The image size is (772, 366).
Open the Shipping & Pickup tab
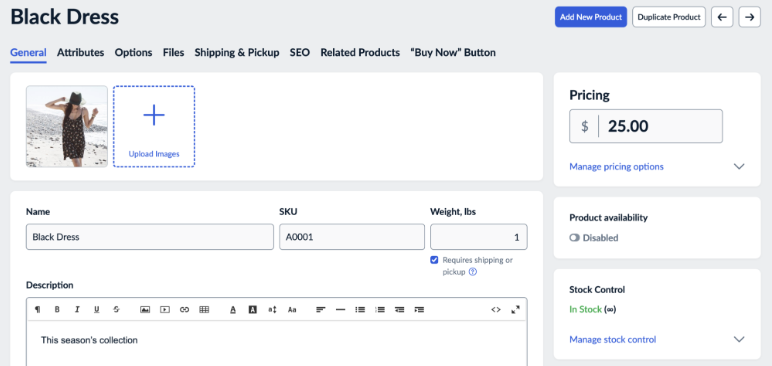click(x=237, y=52)
